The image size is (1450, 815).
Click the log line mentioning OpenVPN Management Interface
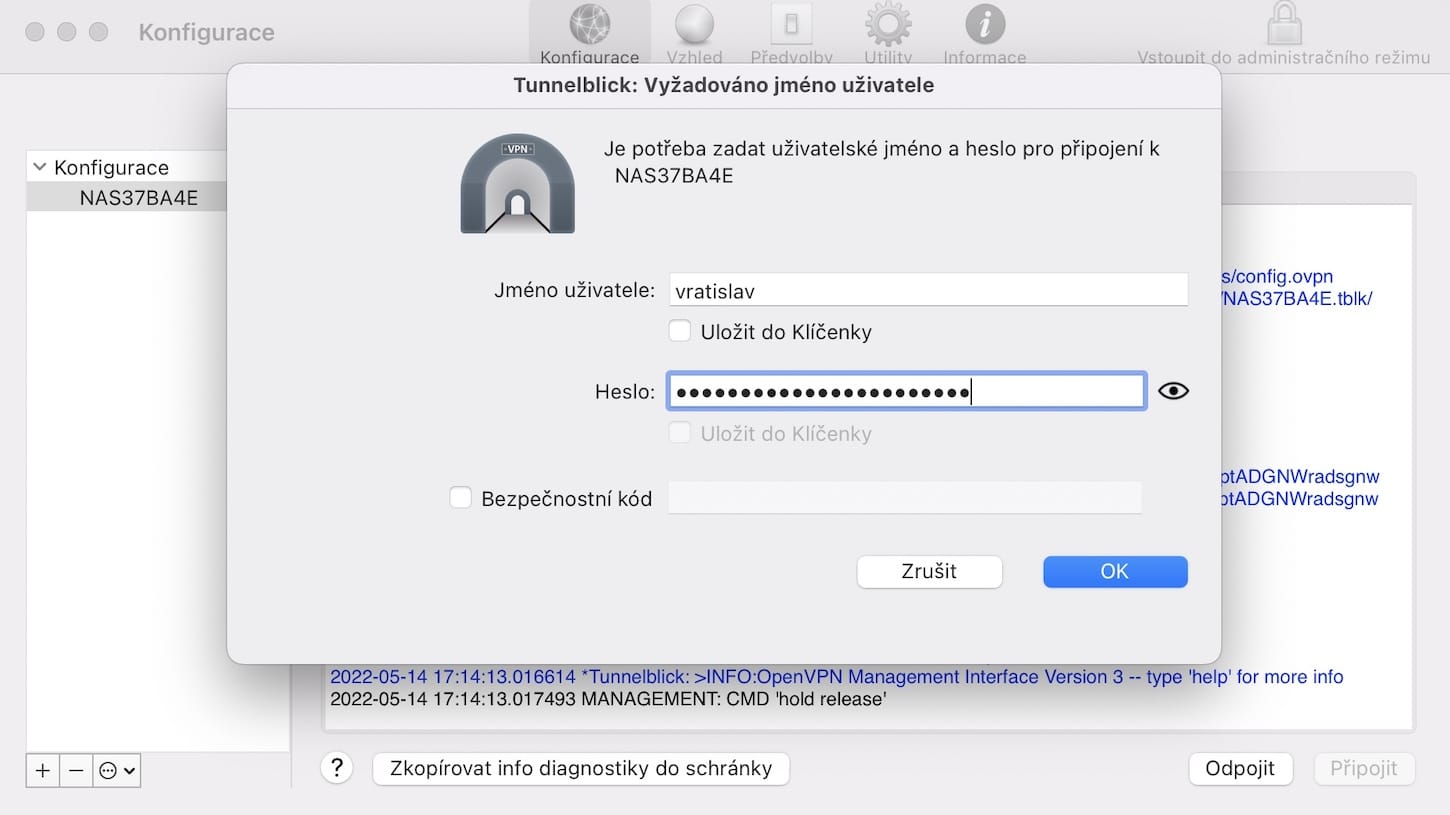tap(837, 677)
